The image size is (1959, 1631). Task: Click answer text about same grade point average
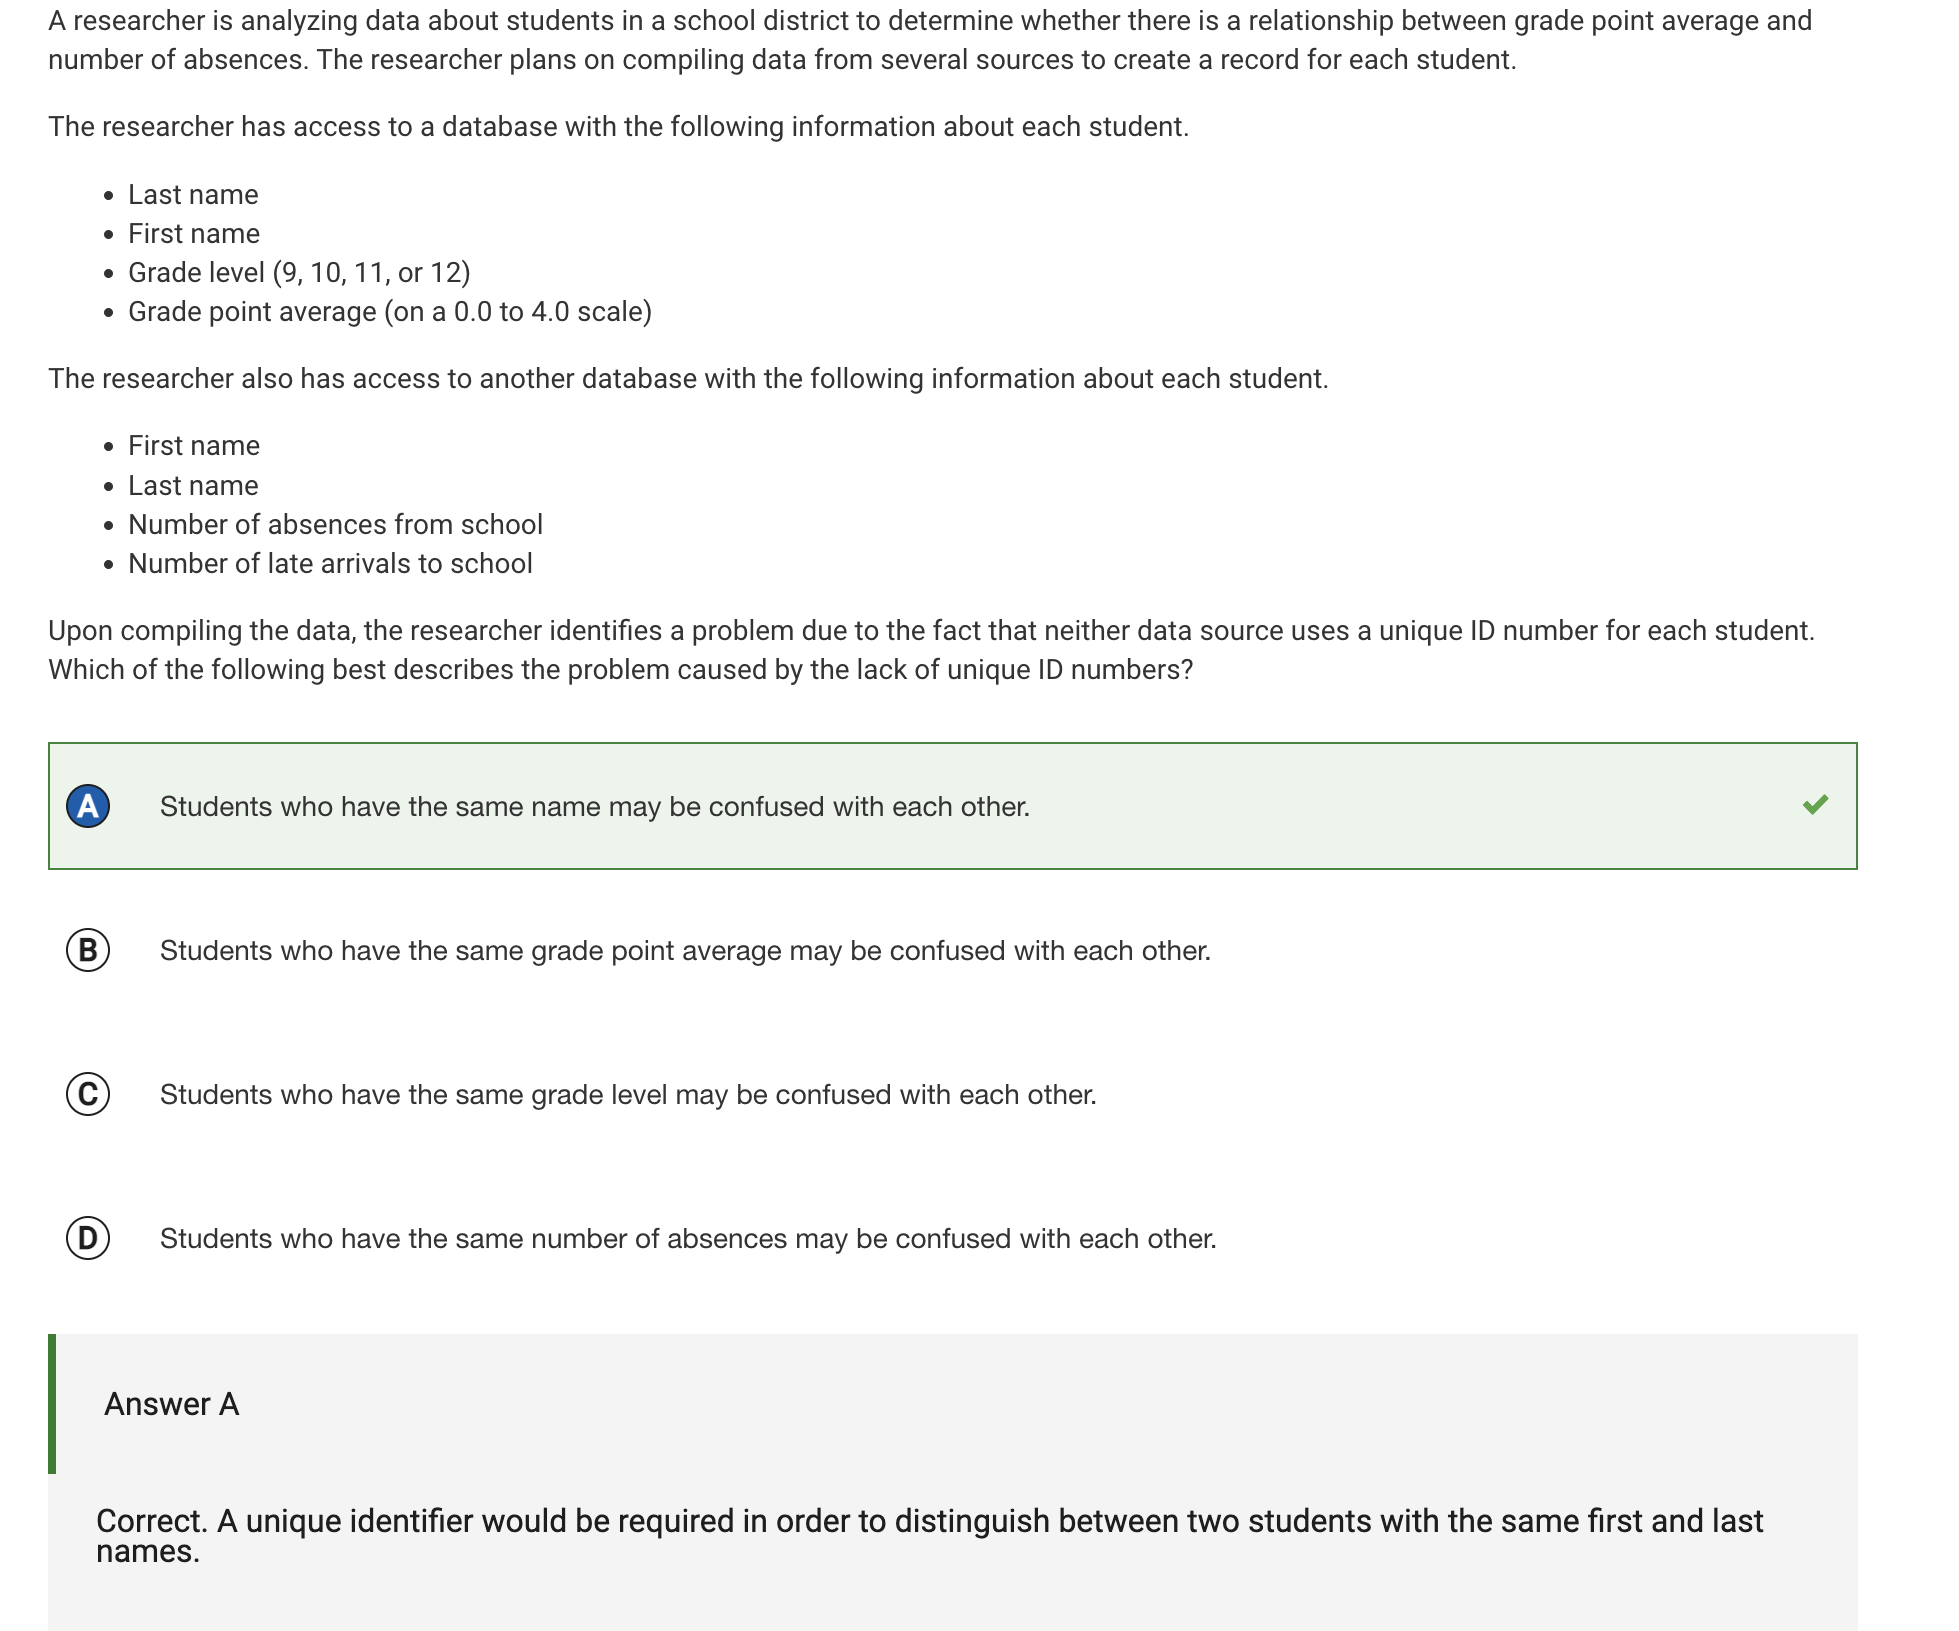685,951
